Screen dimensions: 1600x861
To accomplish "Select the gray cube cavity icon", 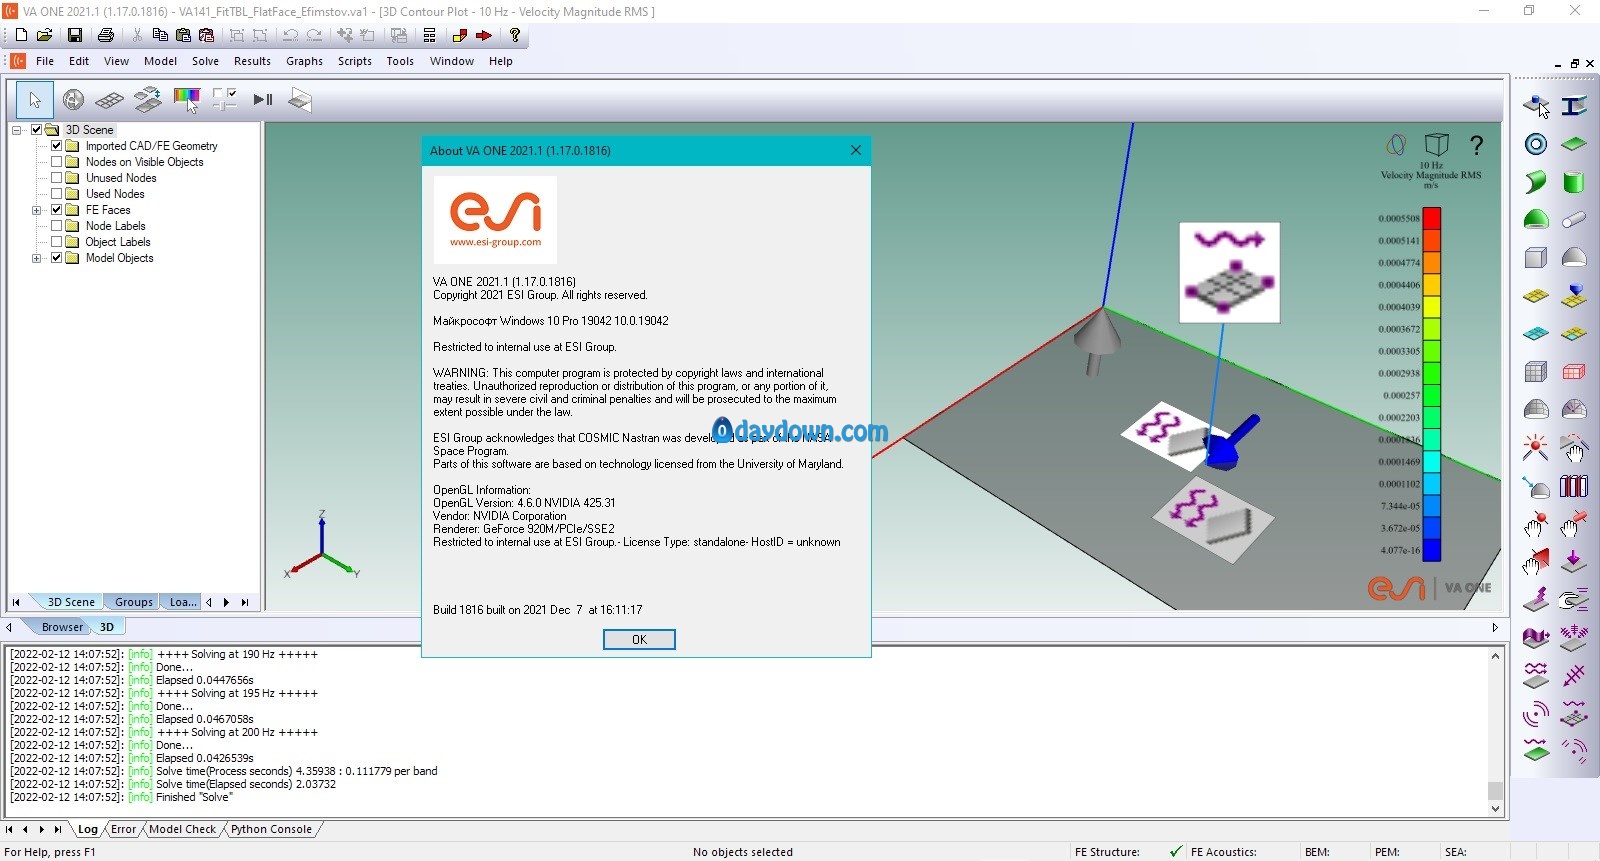I will point(1536,258).
